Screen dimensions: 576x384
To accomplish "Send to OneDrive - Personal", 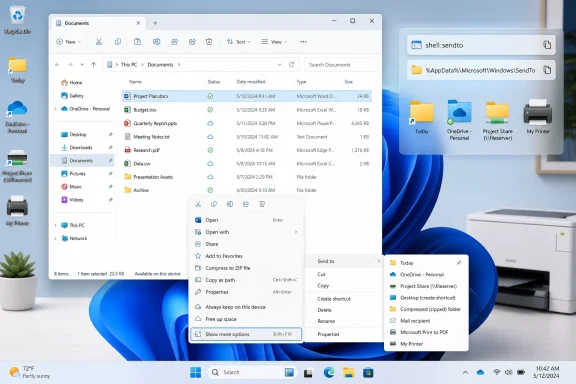I will coord(426,275).
